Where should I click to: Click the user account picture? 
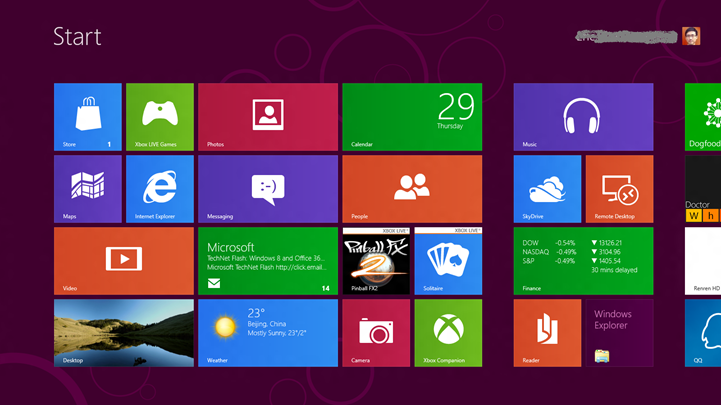click(690, 36)
